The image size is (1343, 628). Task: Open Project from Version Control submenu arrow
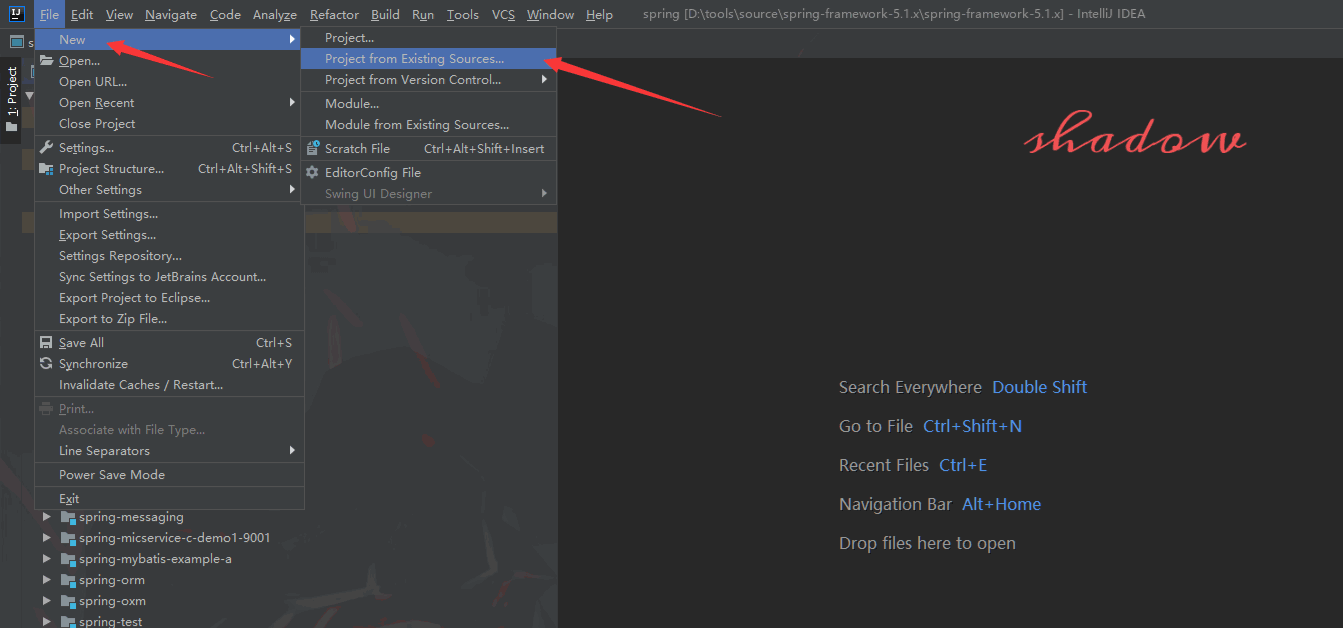click(545, 79)
